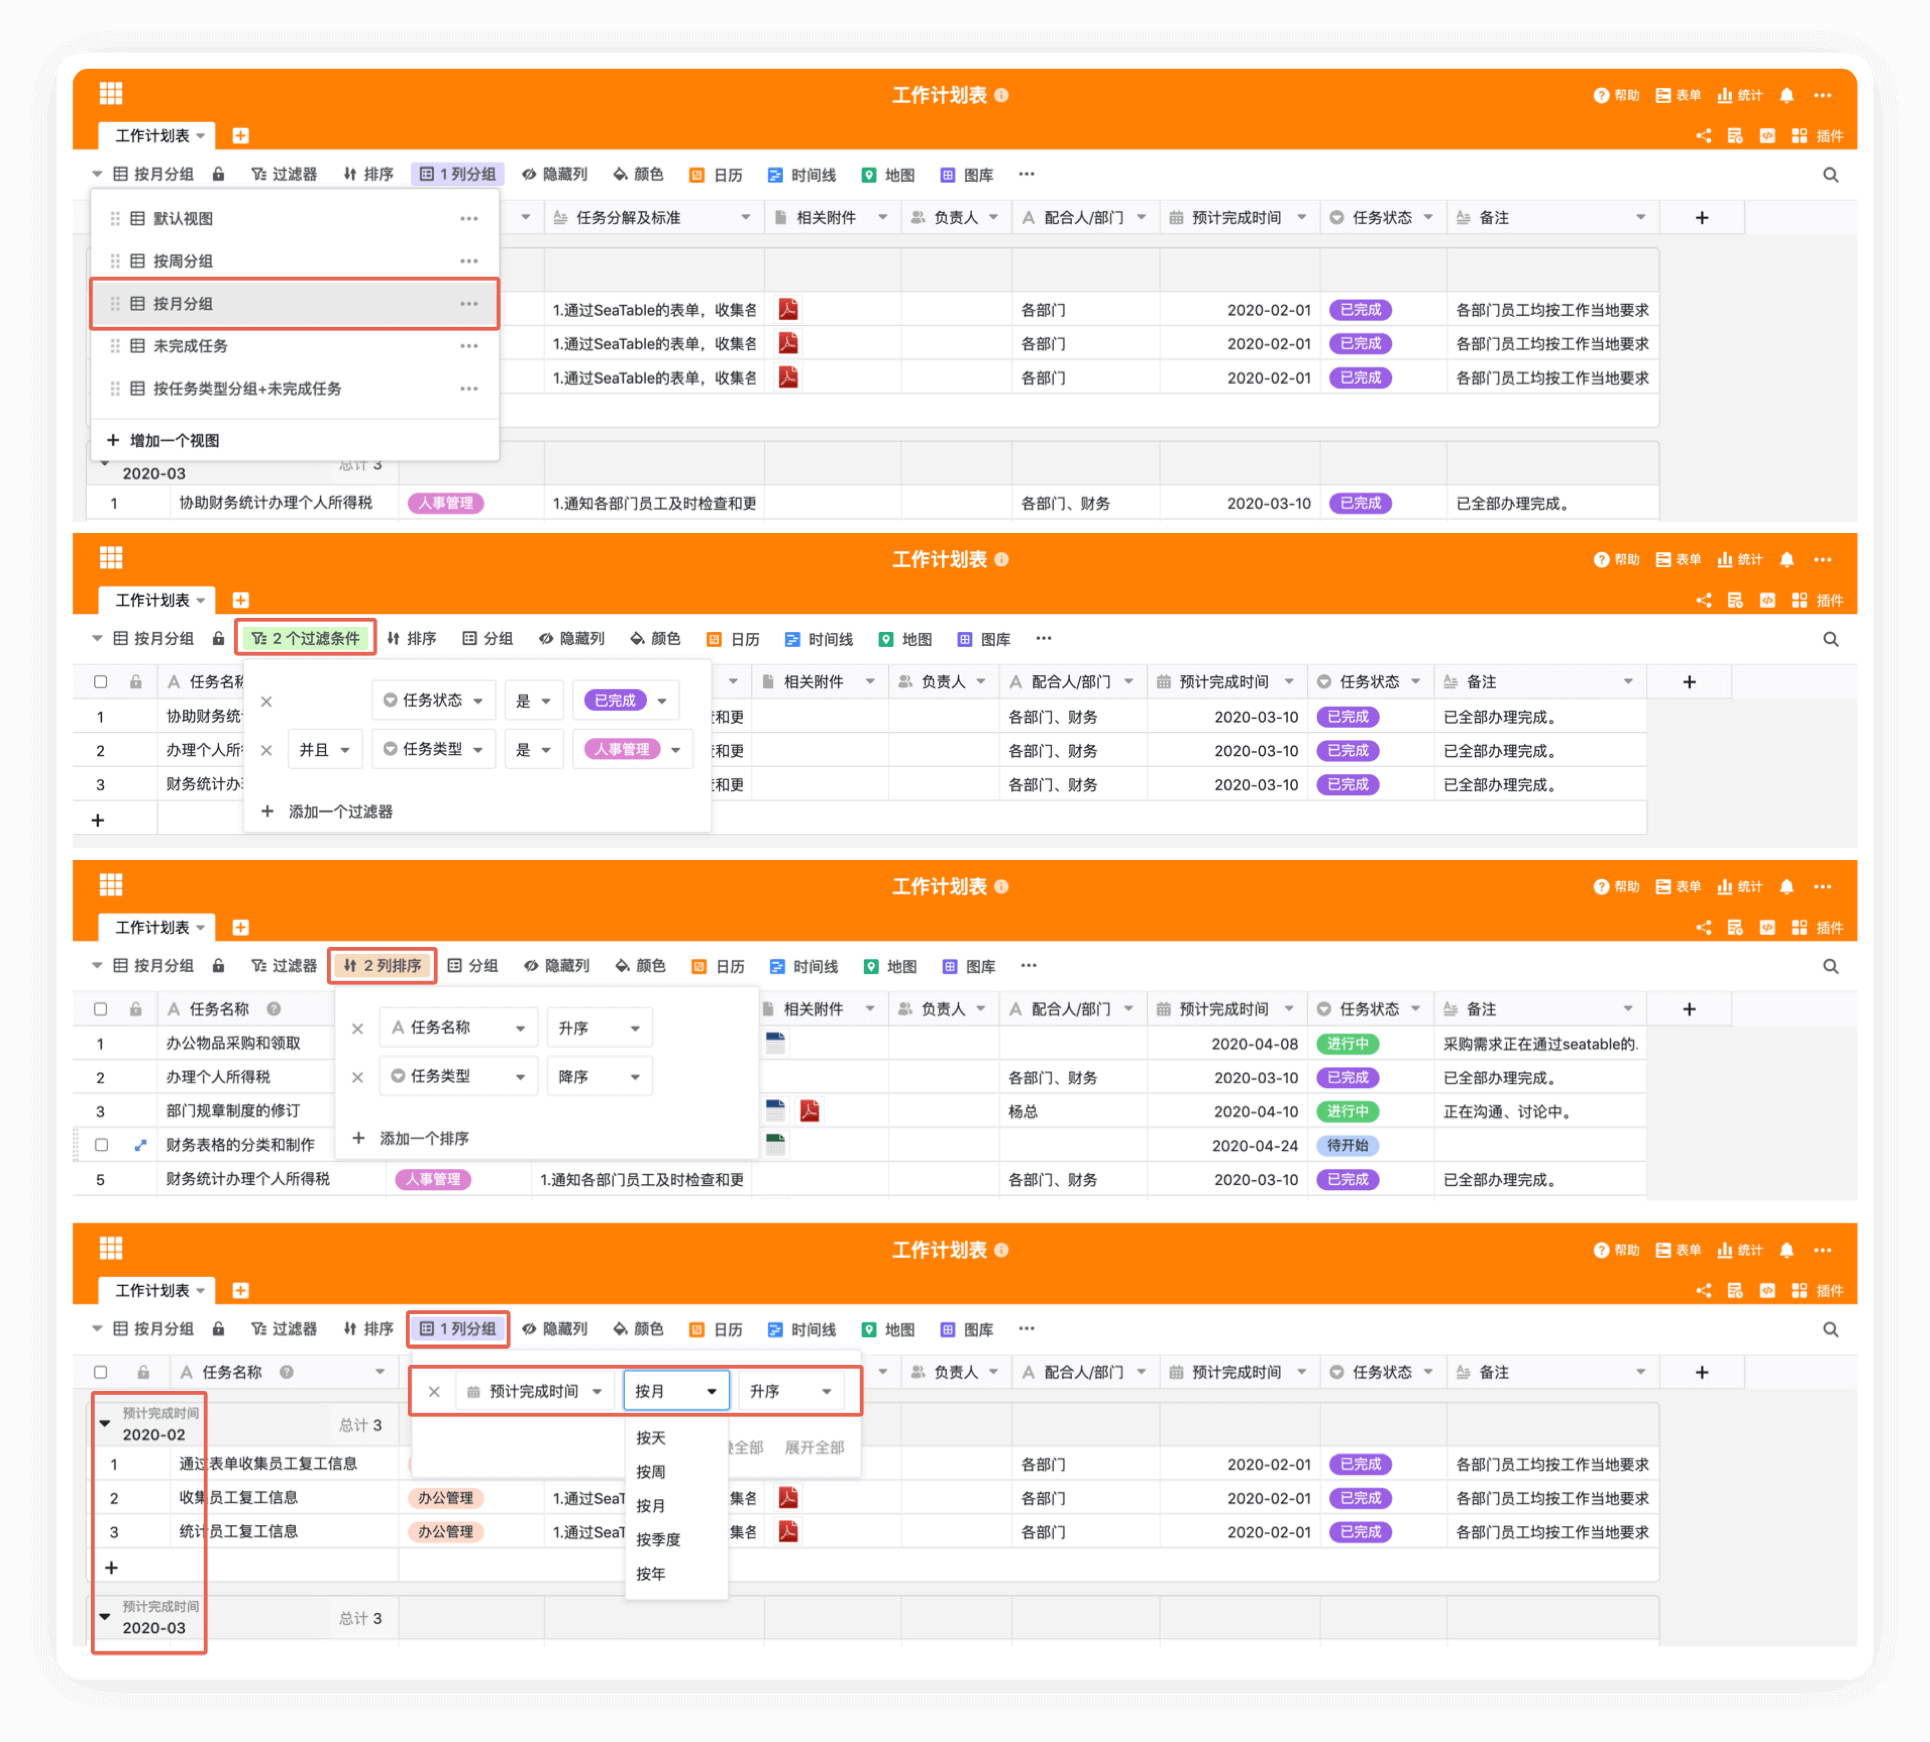Viewport: 1930px width, 1742px height.
Task: Open the 并且 conjunction dropdown
Action: (324, 750)
